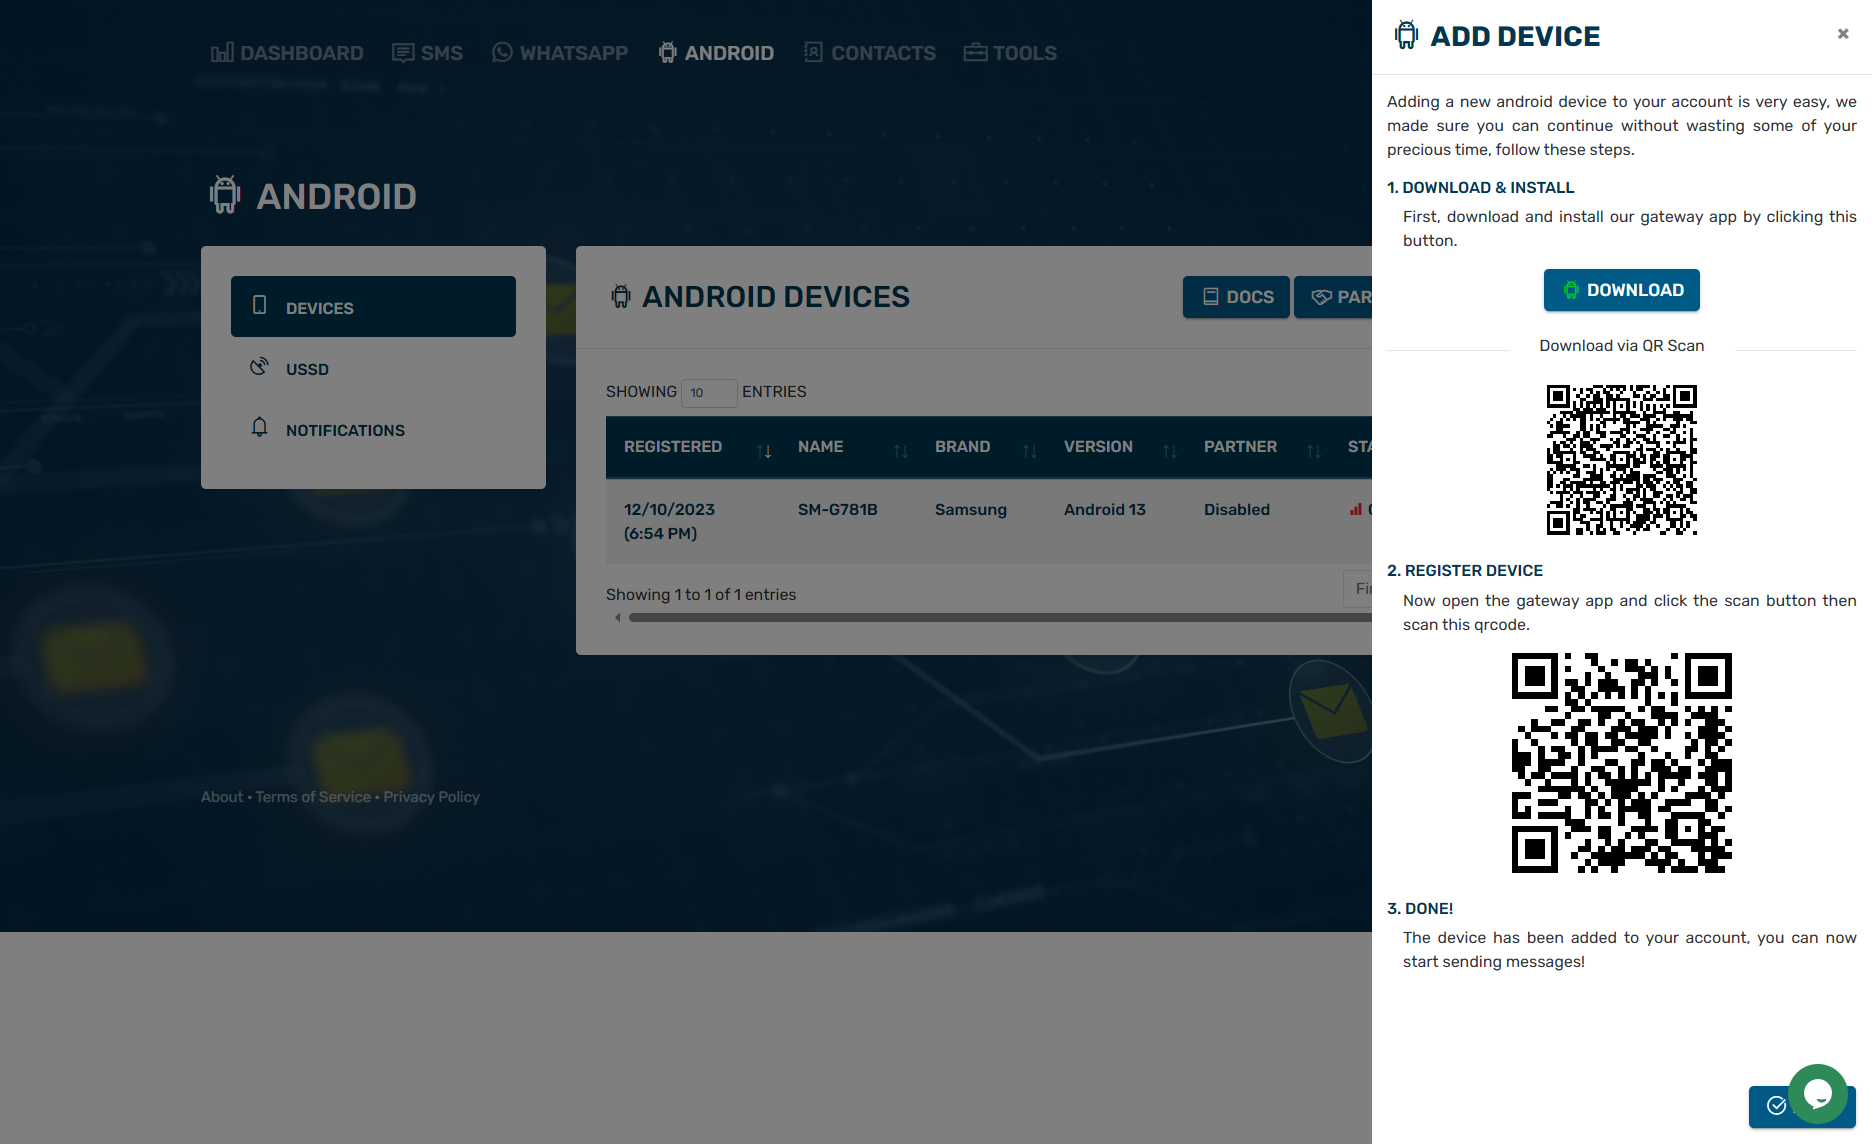The width and height of the screenshot is (1872, 1144).
Task: Select Notifications in the sidebar
Action: [x=373, y=429]
